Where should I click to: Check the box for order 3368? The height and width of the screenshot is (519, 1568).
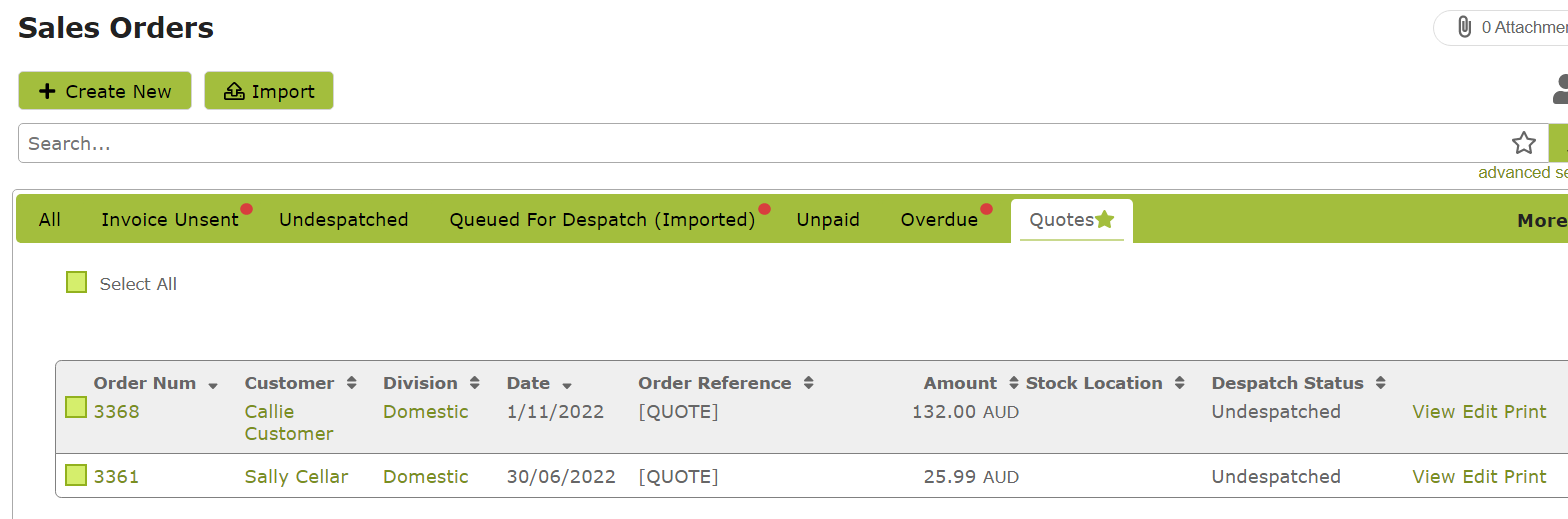[76, 407]
